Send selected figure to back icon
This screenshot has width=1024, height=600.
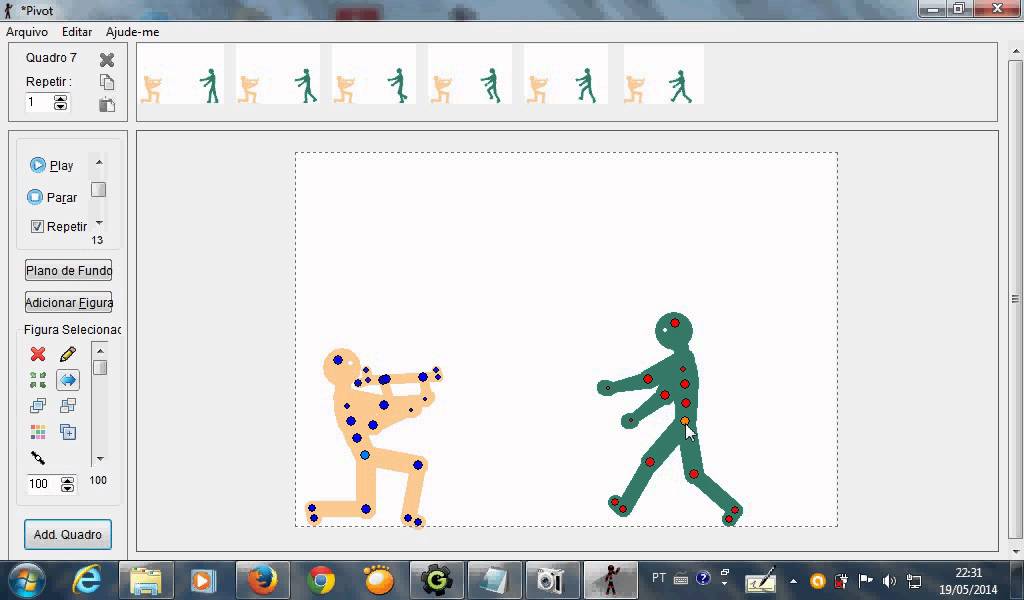(x=68, y=405)
